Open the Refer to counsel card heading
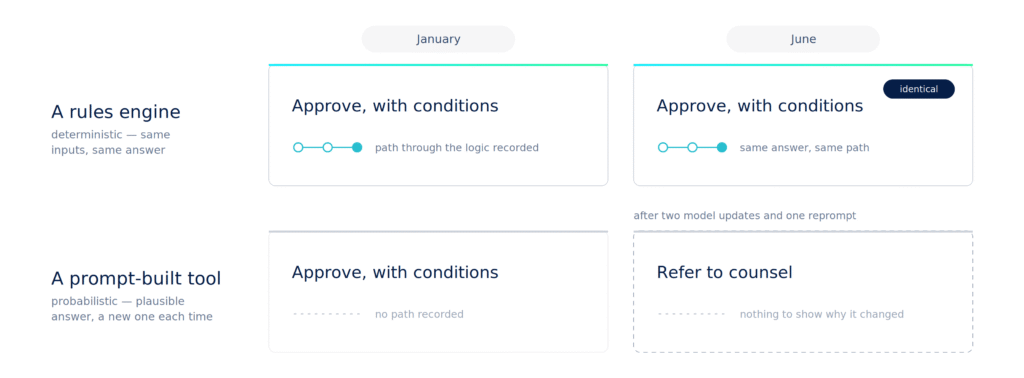Viewport: 1024px width, 378px height. click(724, 272)
